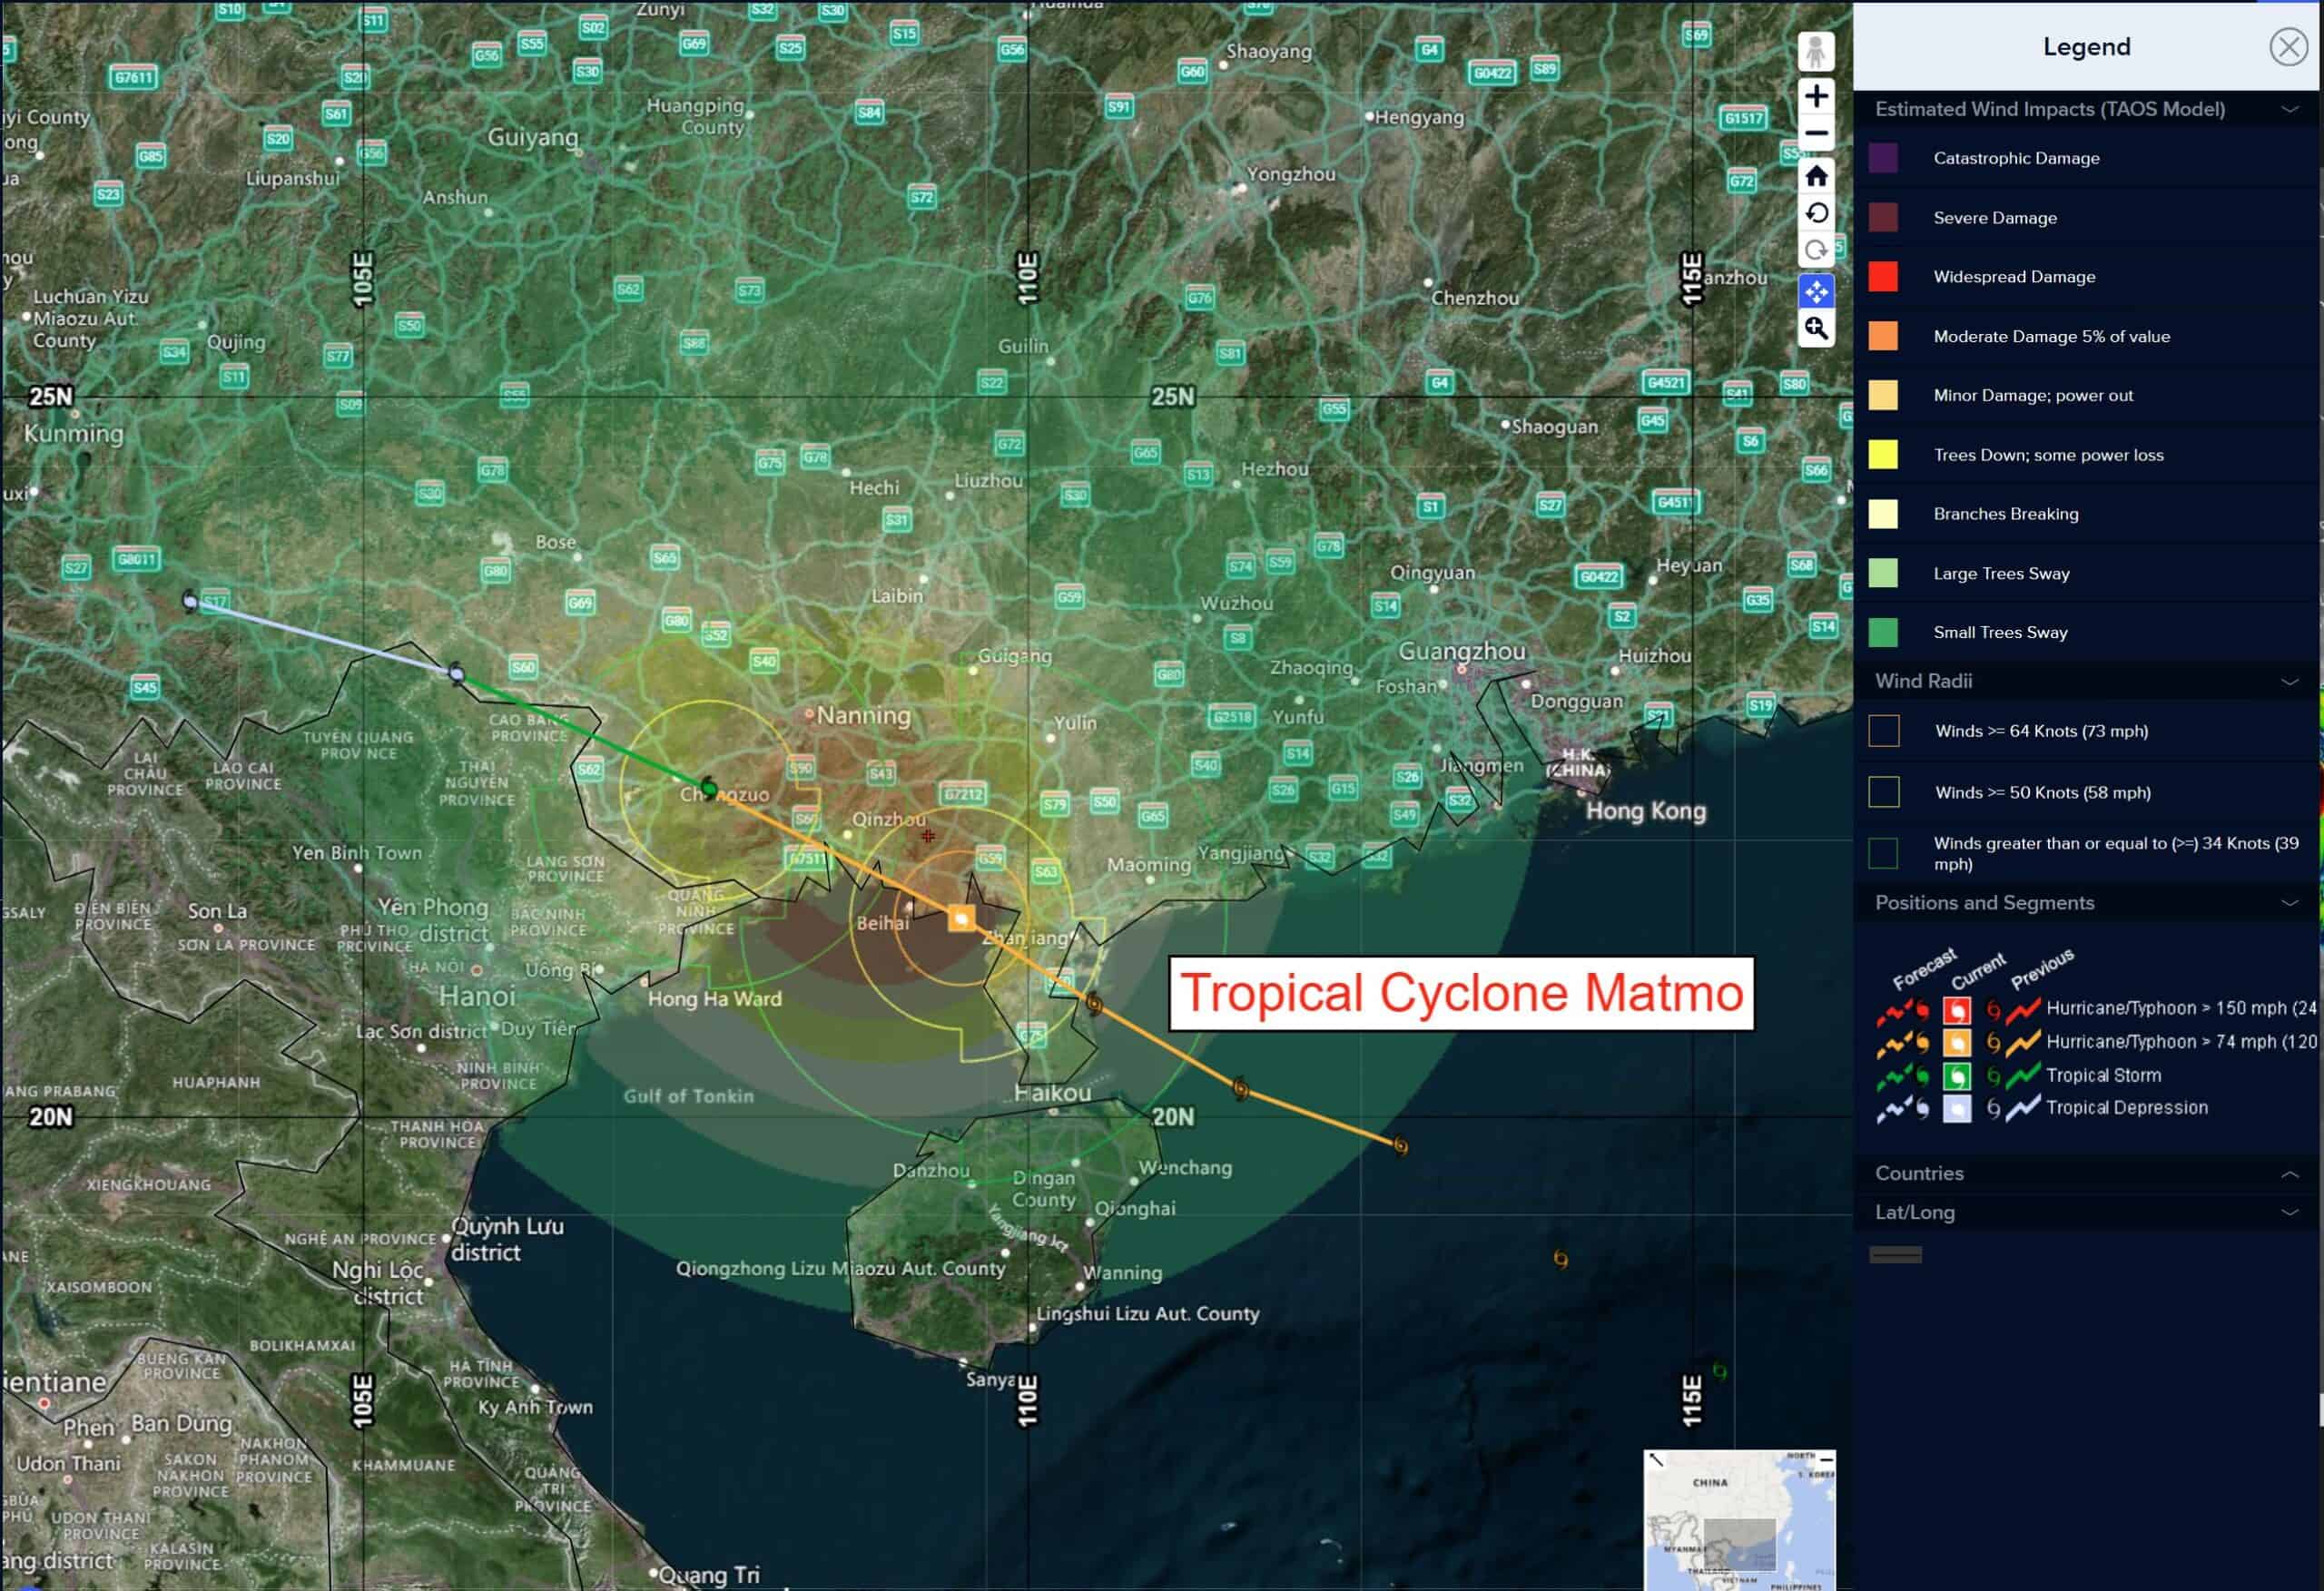2324x1591 pixels.
Task: Collapse Positions and Segments section
Action: point(2289,903)
